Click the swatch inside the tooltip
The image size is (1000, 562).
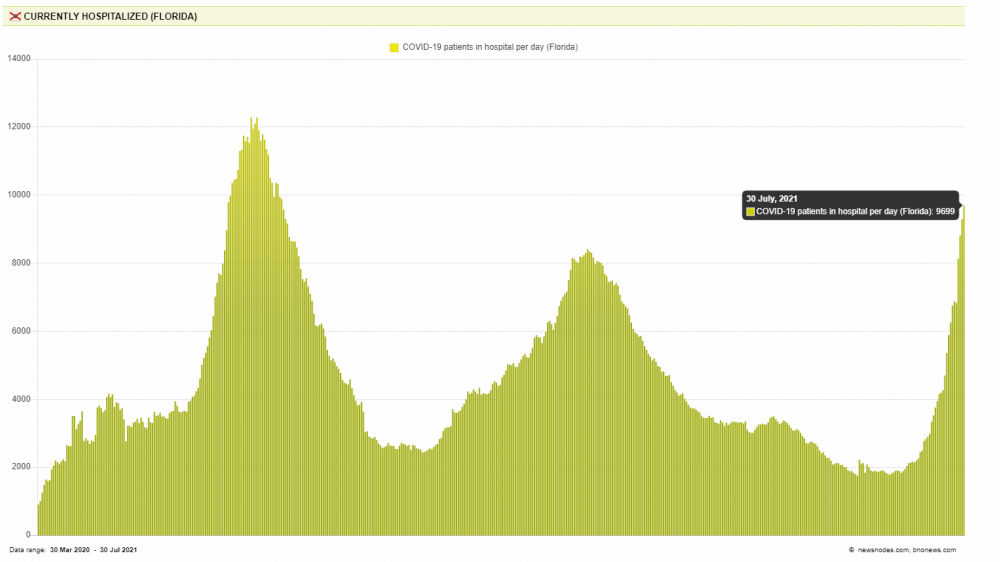click(x=750, y=212)
